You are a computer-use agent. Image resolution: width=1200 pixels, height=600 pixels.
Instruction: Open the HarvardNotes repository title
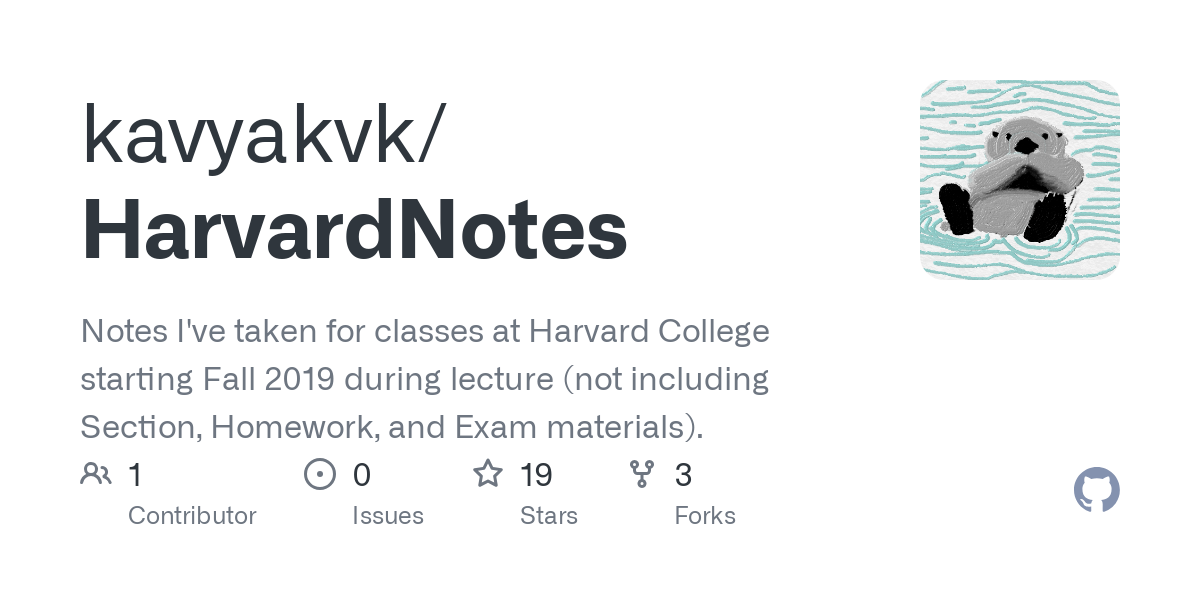click(355, 232)
